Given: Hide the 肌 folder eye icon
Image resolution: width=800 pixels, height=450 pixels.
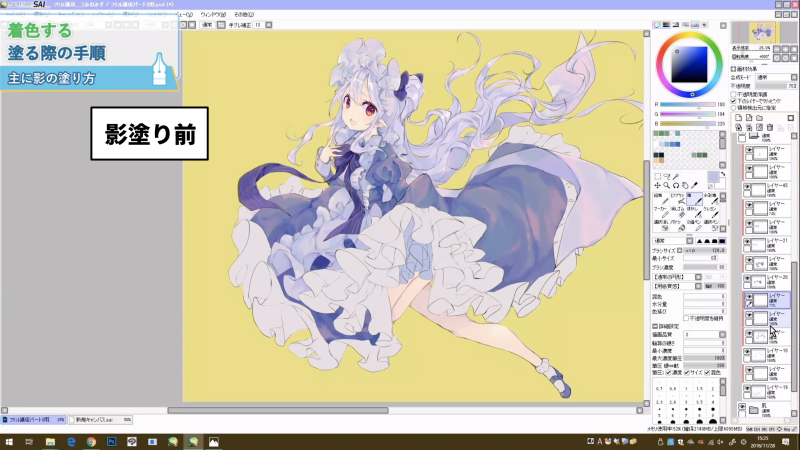Looking at the screenshot, I should pyautogui.click(x=742, y=407).
